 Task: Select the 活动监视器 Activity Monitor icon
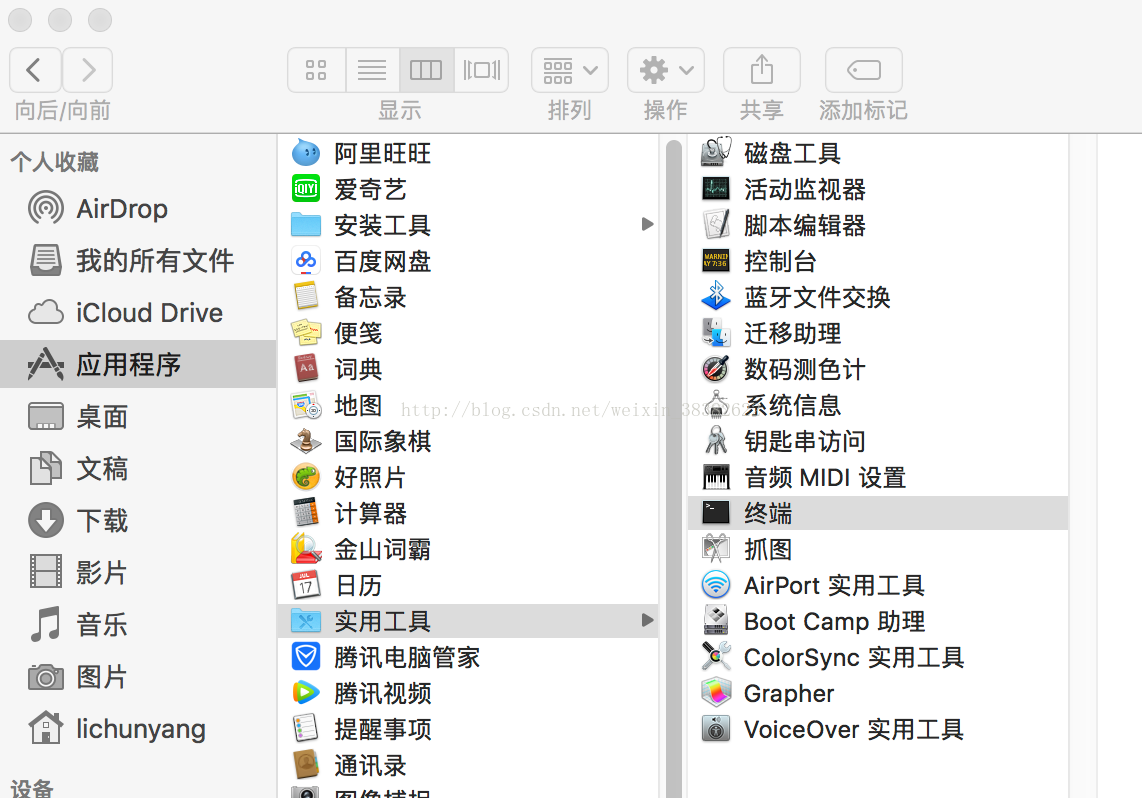(716, 189)
